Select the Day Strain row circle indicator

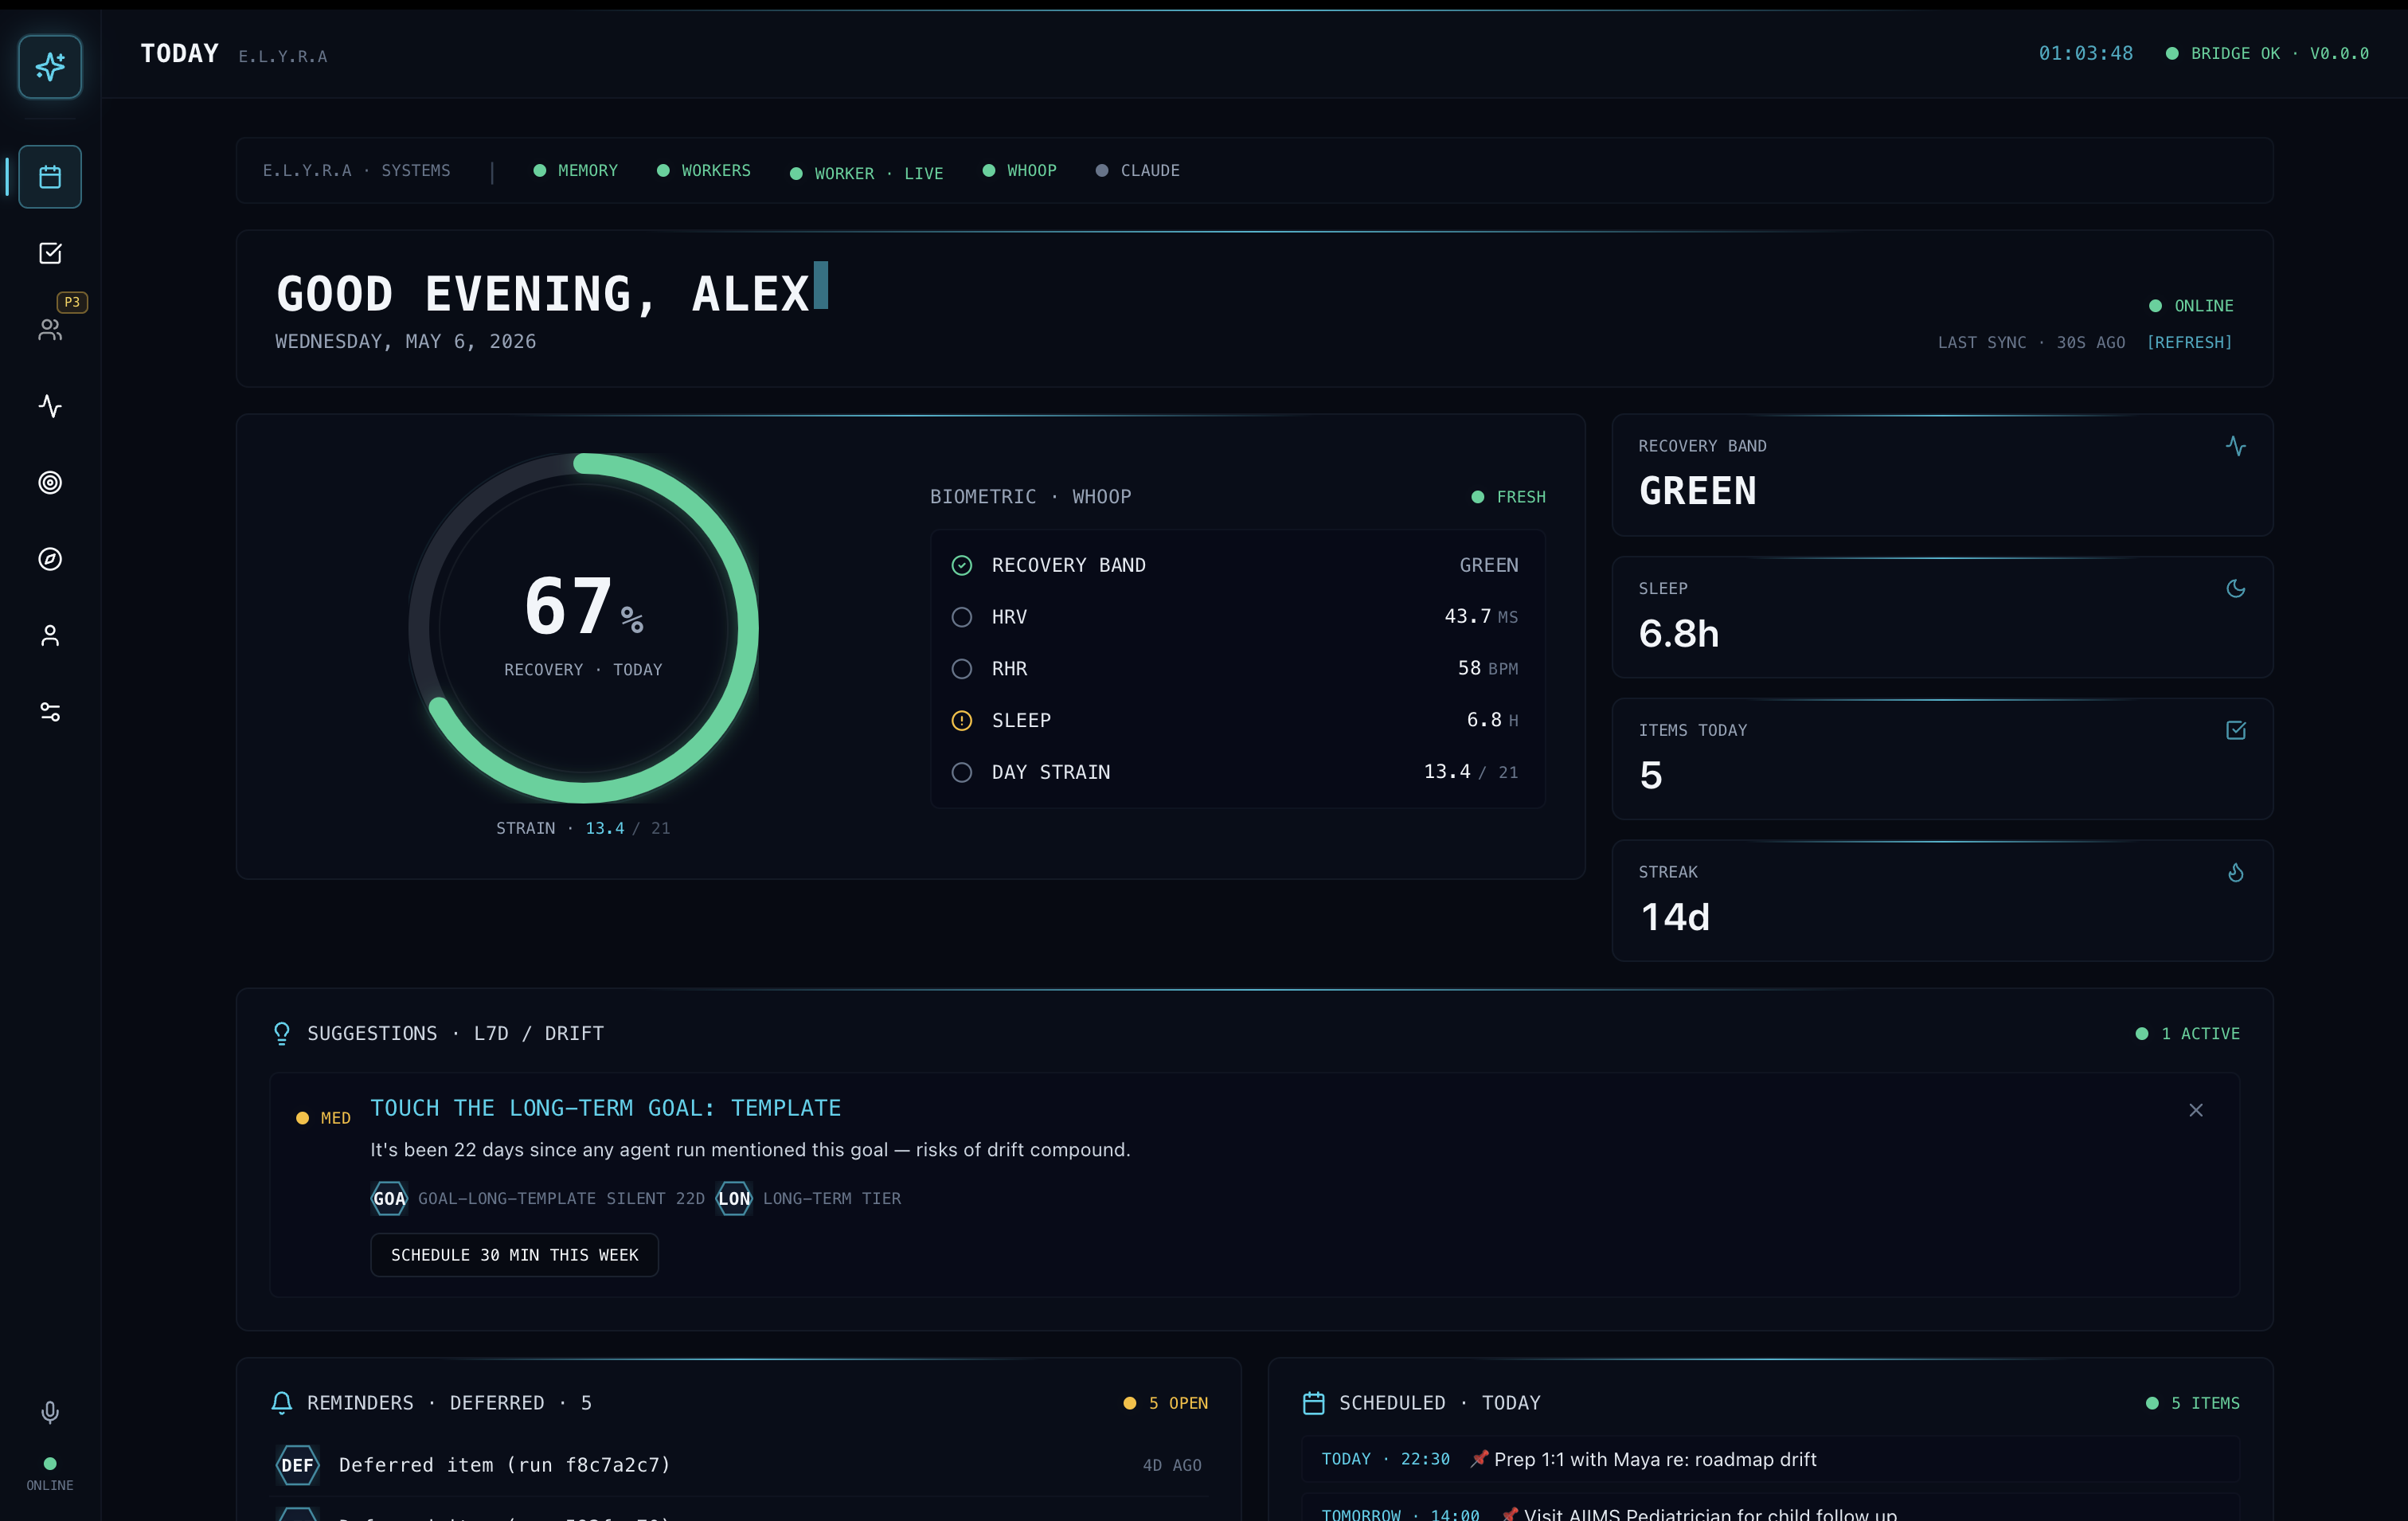962,772
